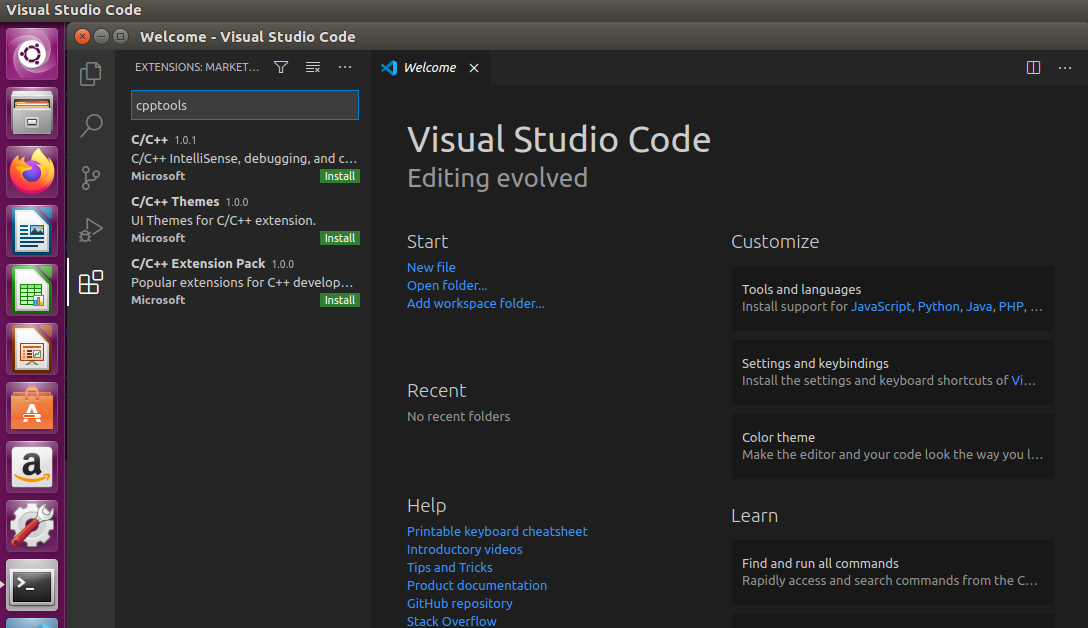The width and height of the screenshot is (1088, 628).
Task: Launch Firefox from the Ubuntu dock
Action: (33, 172)
